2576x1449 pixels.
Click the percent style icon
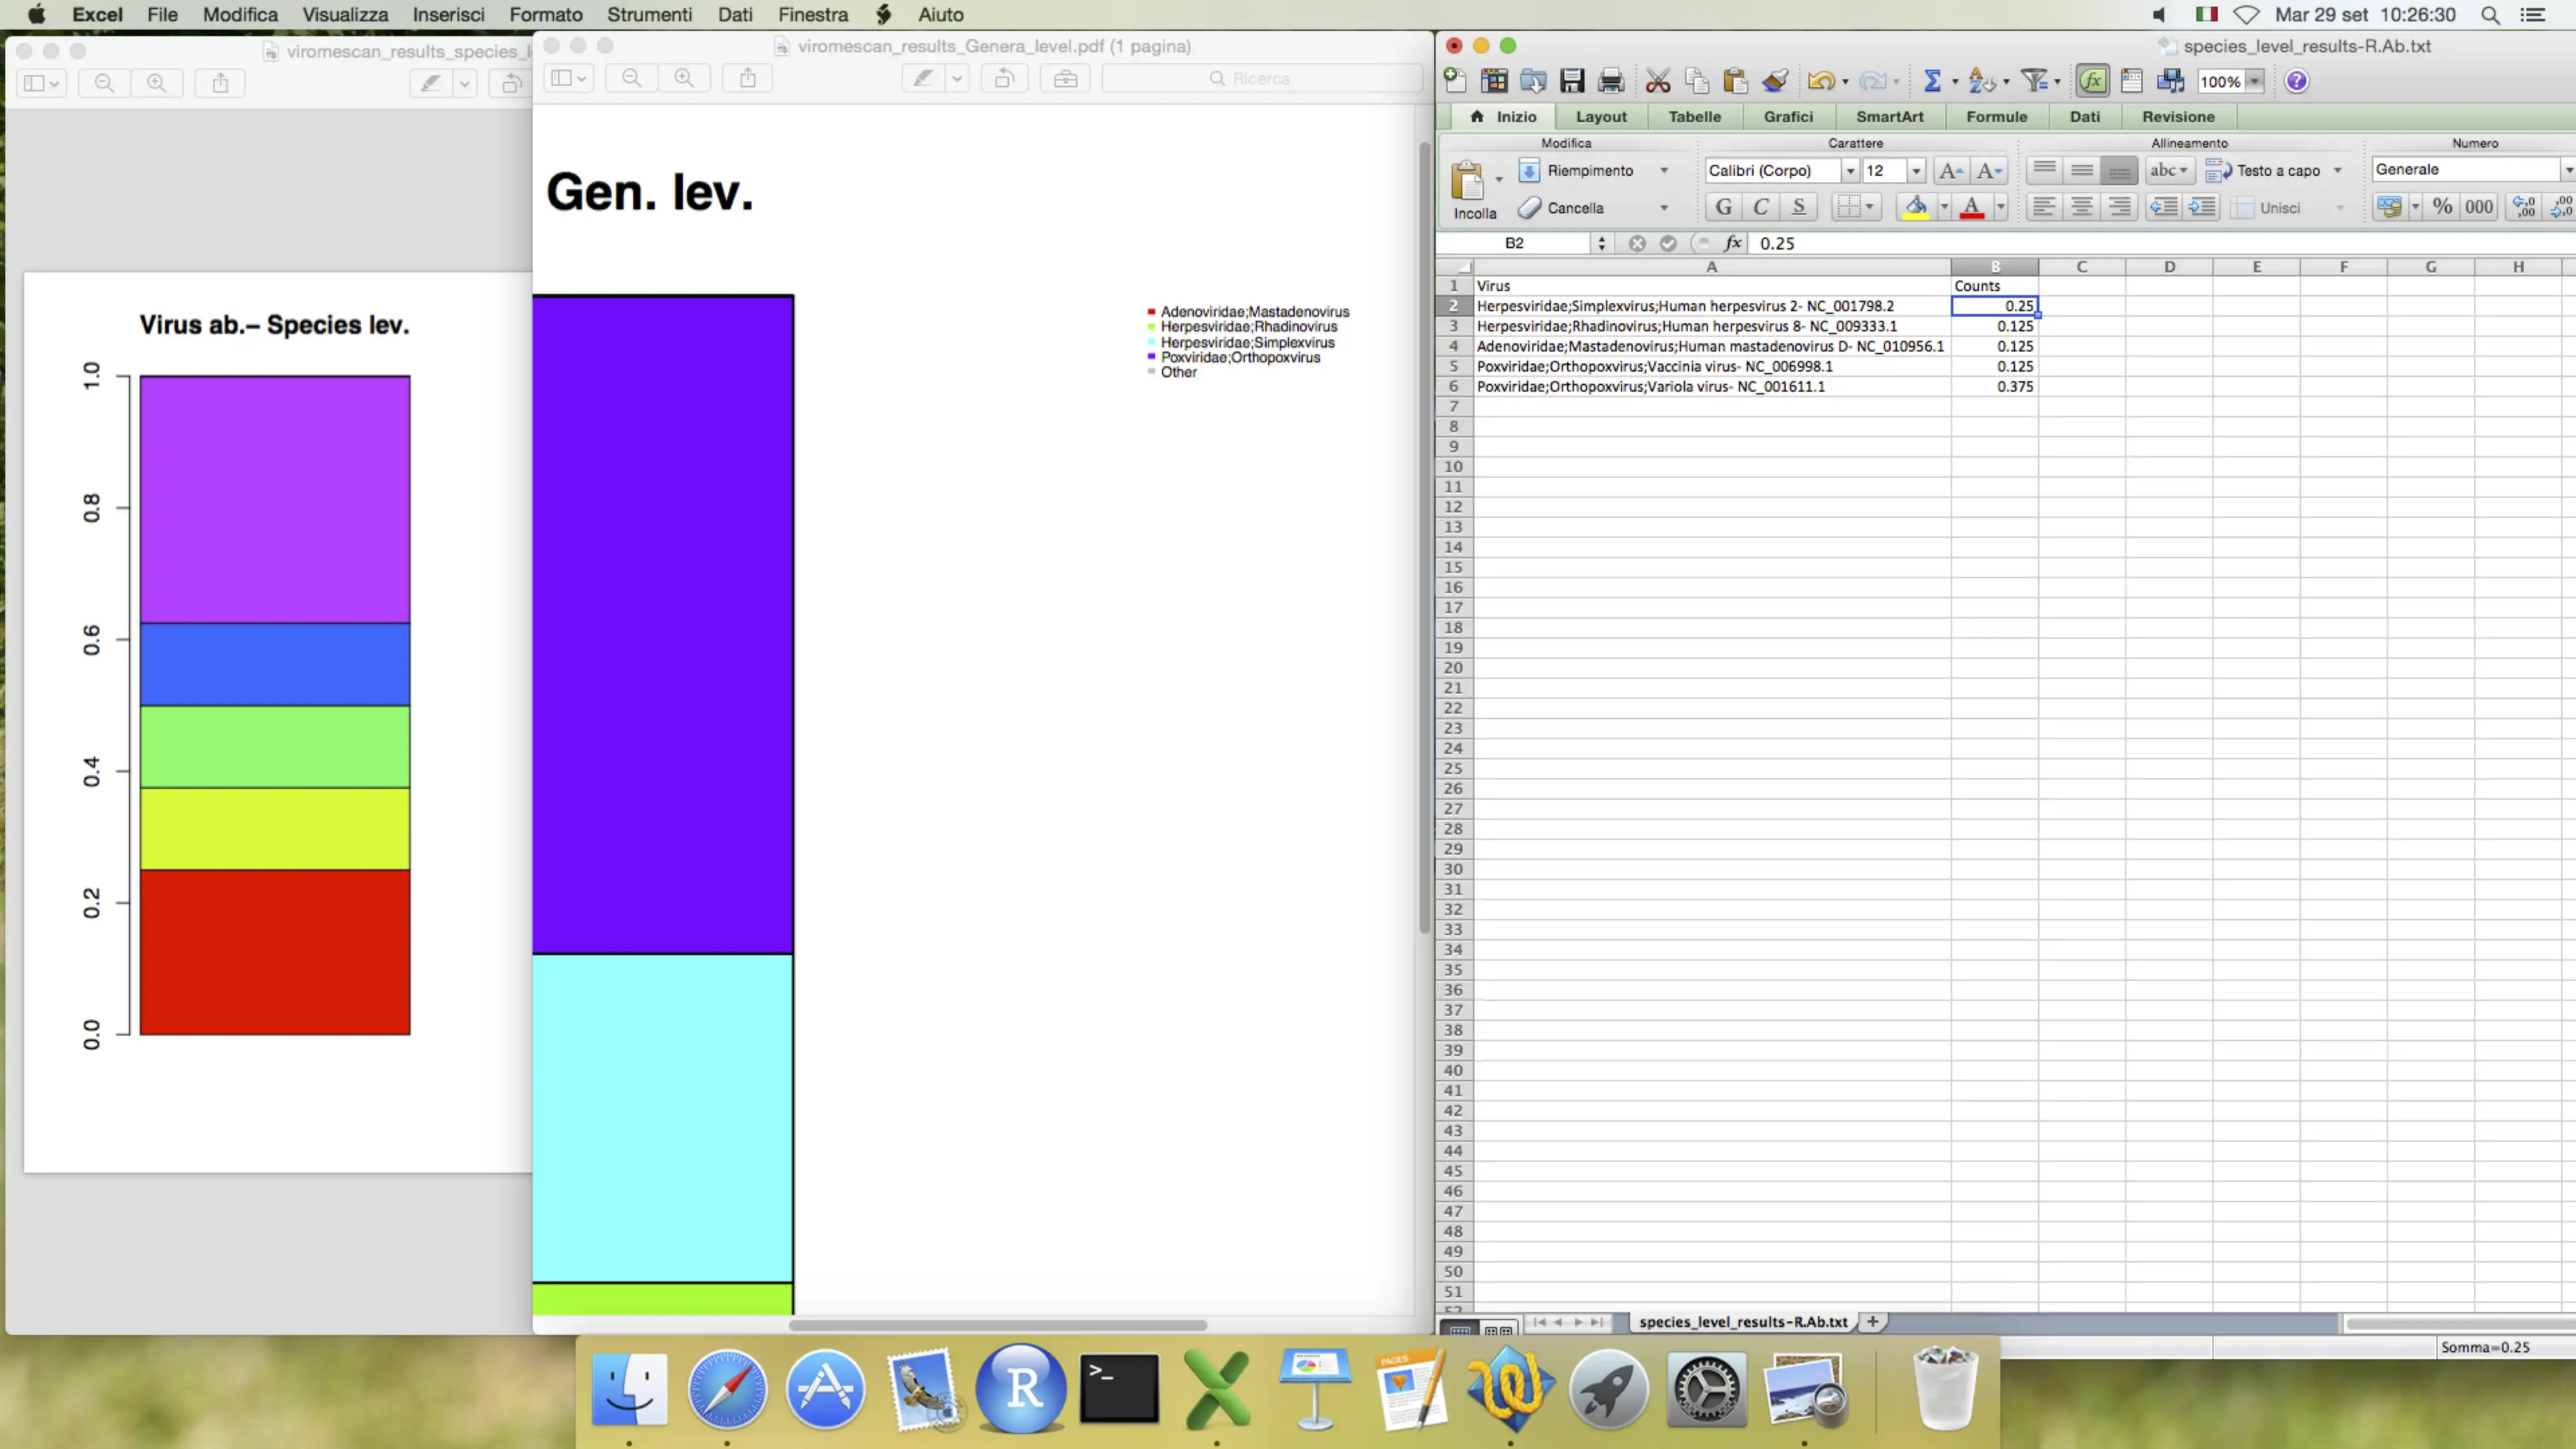tap(2442, 207)
